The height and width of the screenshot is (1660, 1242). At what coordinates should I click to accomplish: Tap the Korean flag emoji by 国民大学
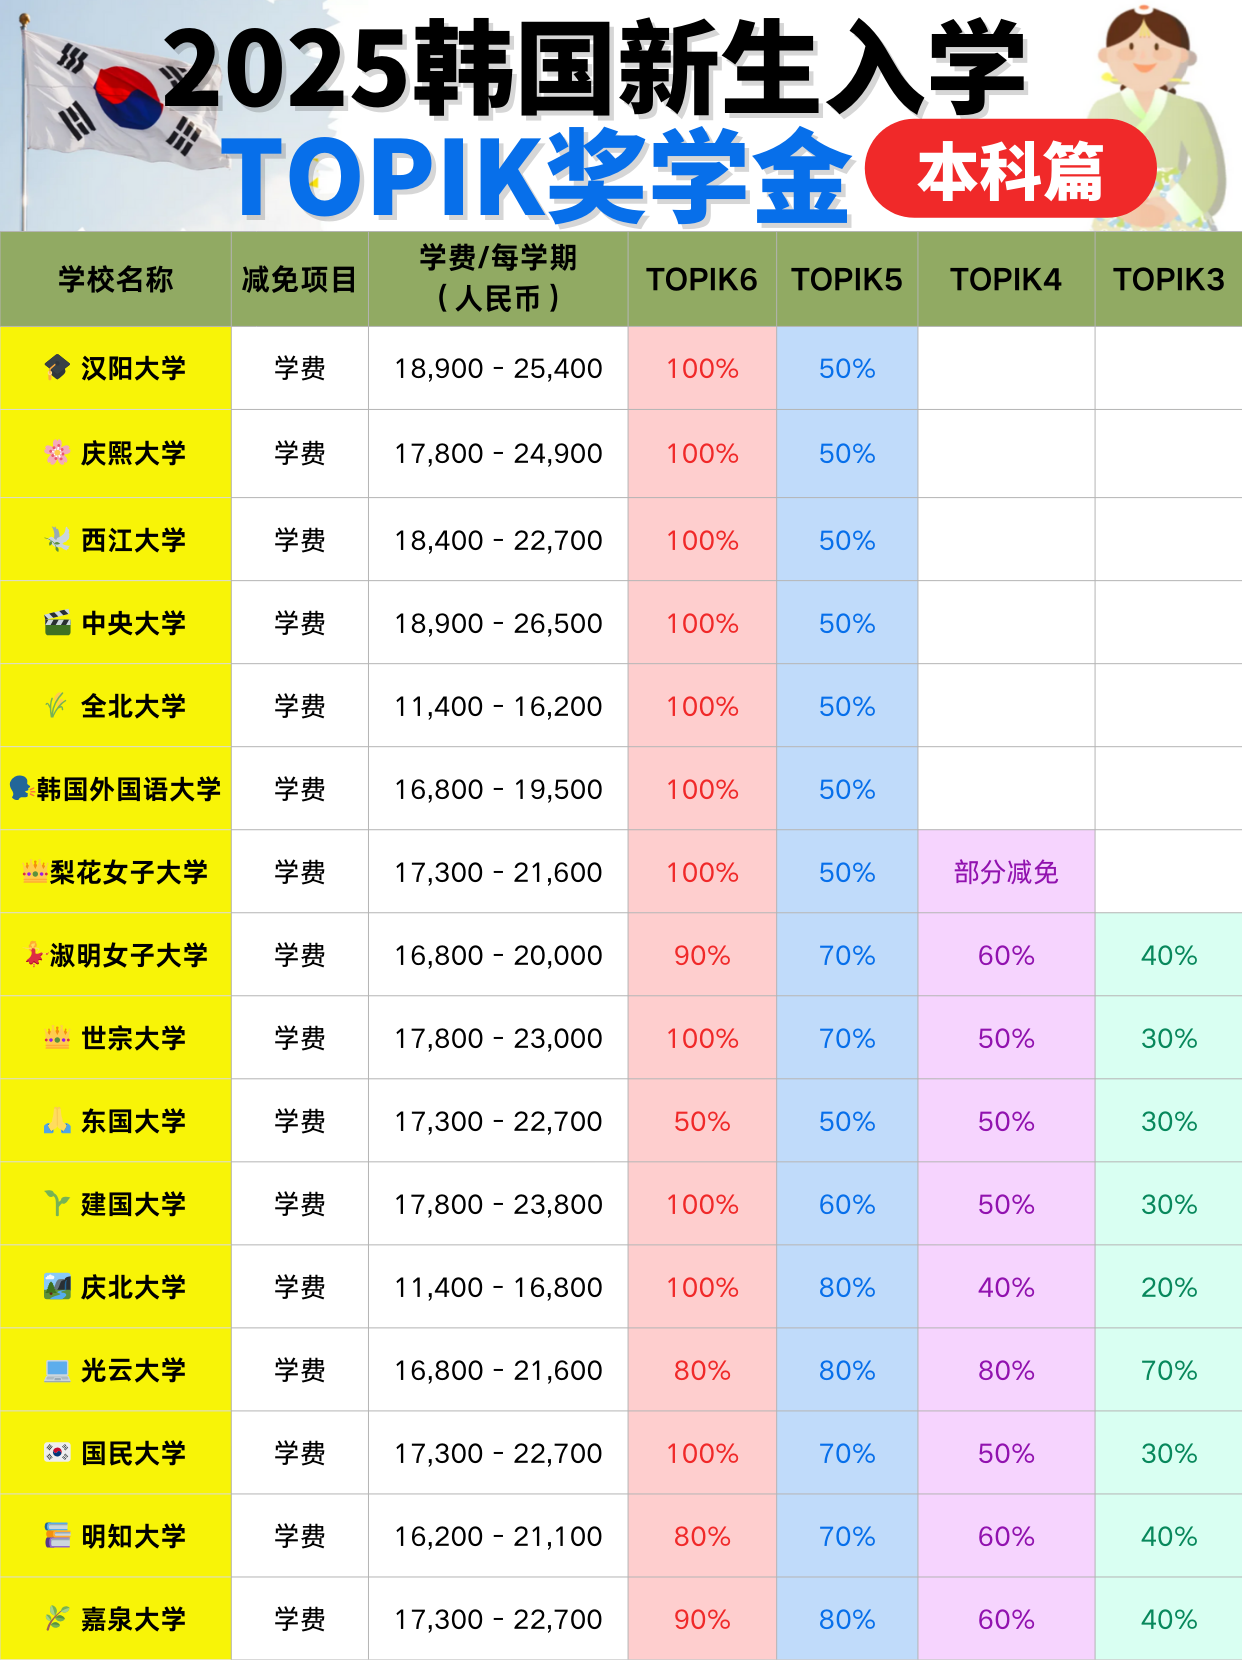pos(57,1452)
